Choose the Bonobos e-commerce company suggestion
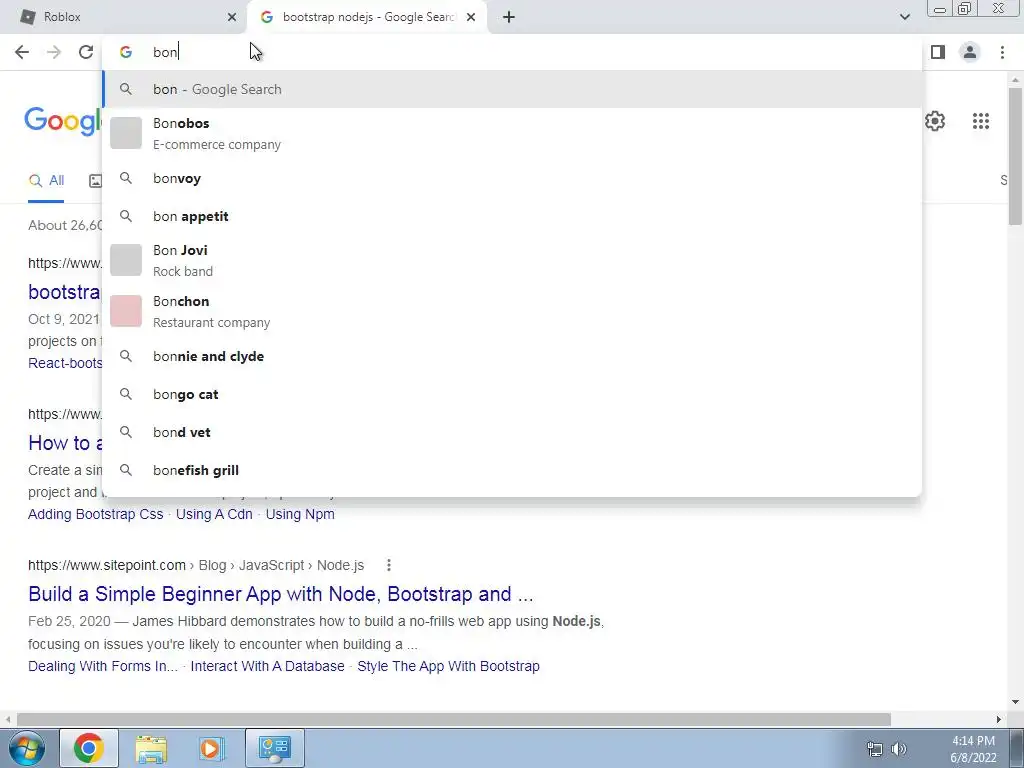Viewport: 1024px width, 768px height. (x=512, y=133)
